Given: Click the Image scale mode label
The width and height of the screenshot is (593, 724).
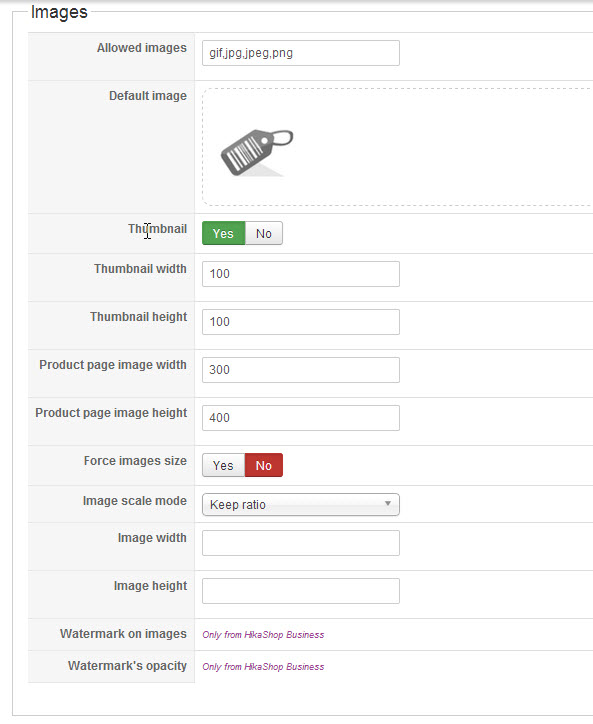Looking at the screenshot, I should coord(135,501).
